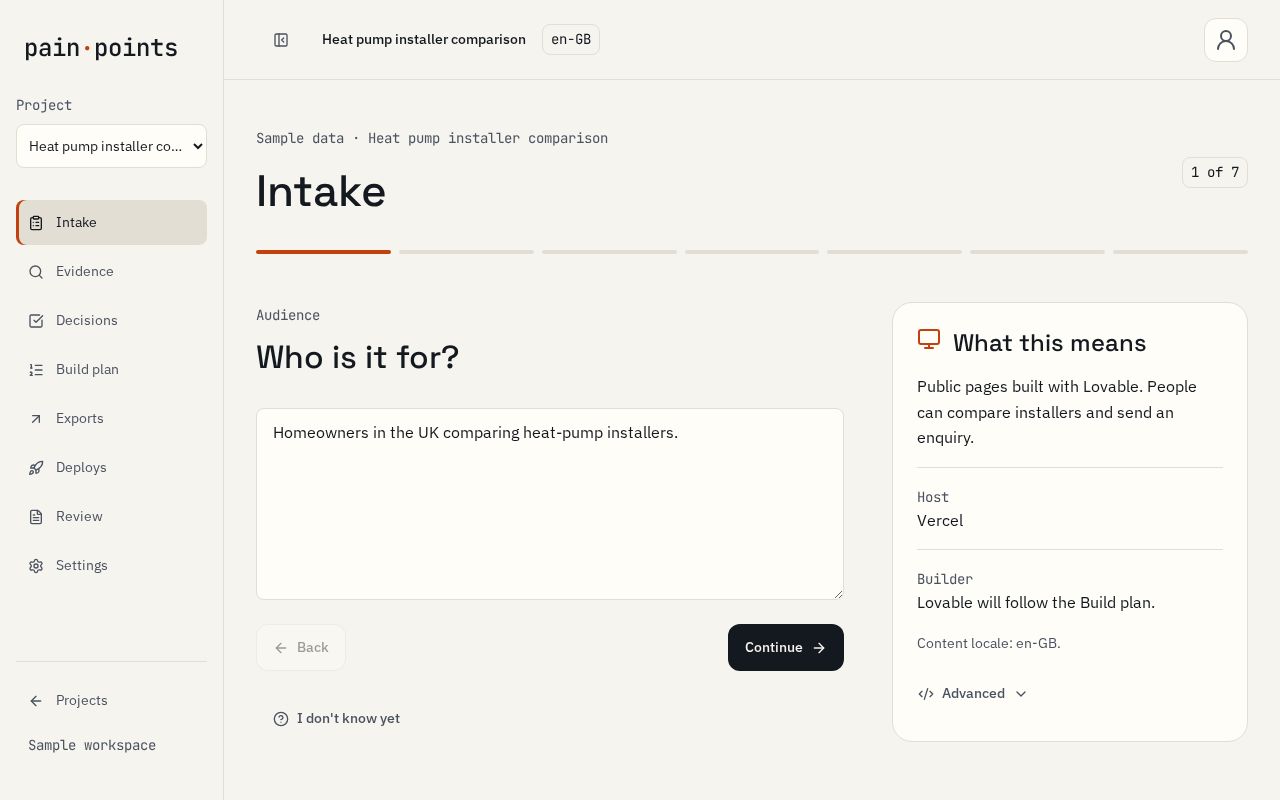Image resolution: width=1280 pixels, height=800 pixels.
Task: Choose I don't know yet
Action: tap(337, 719)
